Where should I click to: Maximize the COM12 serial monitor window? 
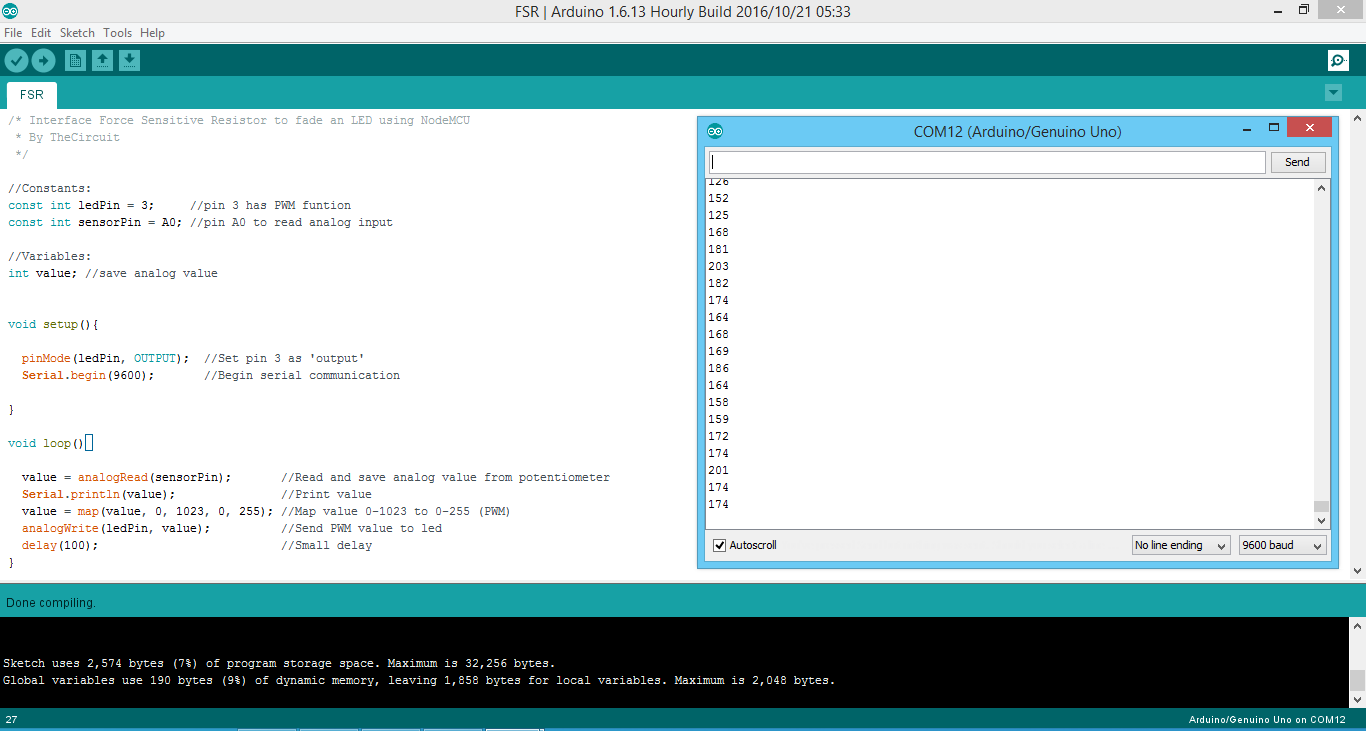point(1274,129)
